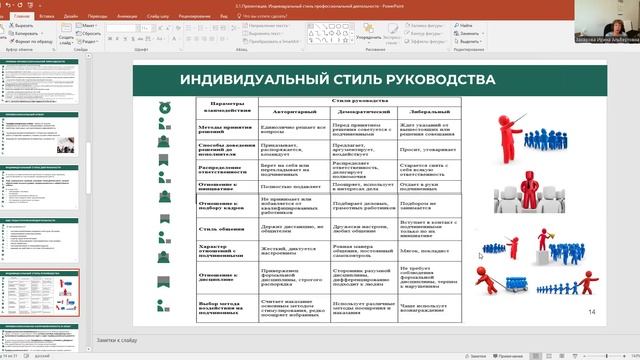Screen dimensions: 640x360
Task: Click the Redo/Repeat arrow in title bar
Action: 19,5
